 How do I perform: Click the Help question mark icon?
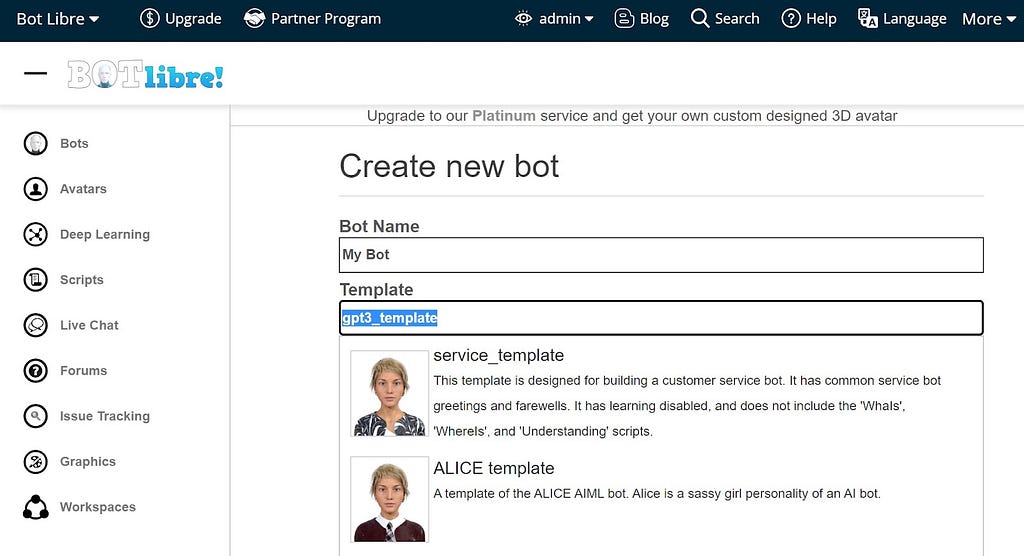click(x=791, y=18)
